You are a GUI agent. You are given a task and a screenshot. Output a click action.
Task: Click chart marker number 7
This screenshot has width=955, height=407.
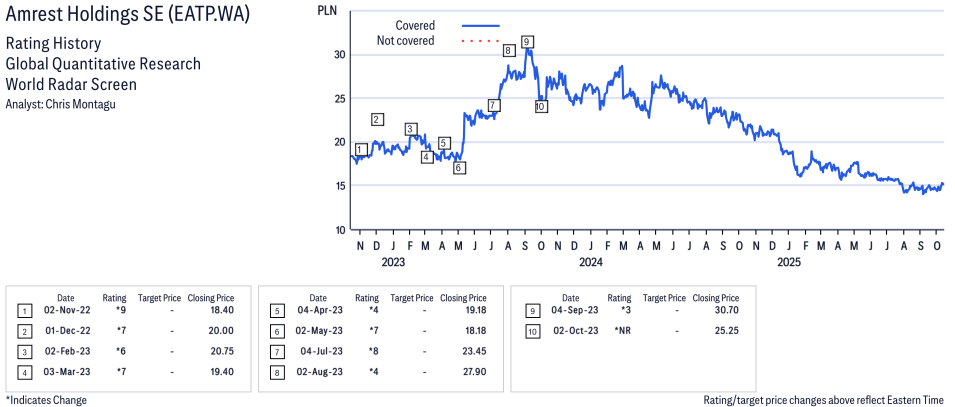pos(493,105)
